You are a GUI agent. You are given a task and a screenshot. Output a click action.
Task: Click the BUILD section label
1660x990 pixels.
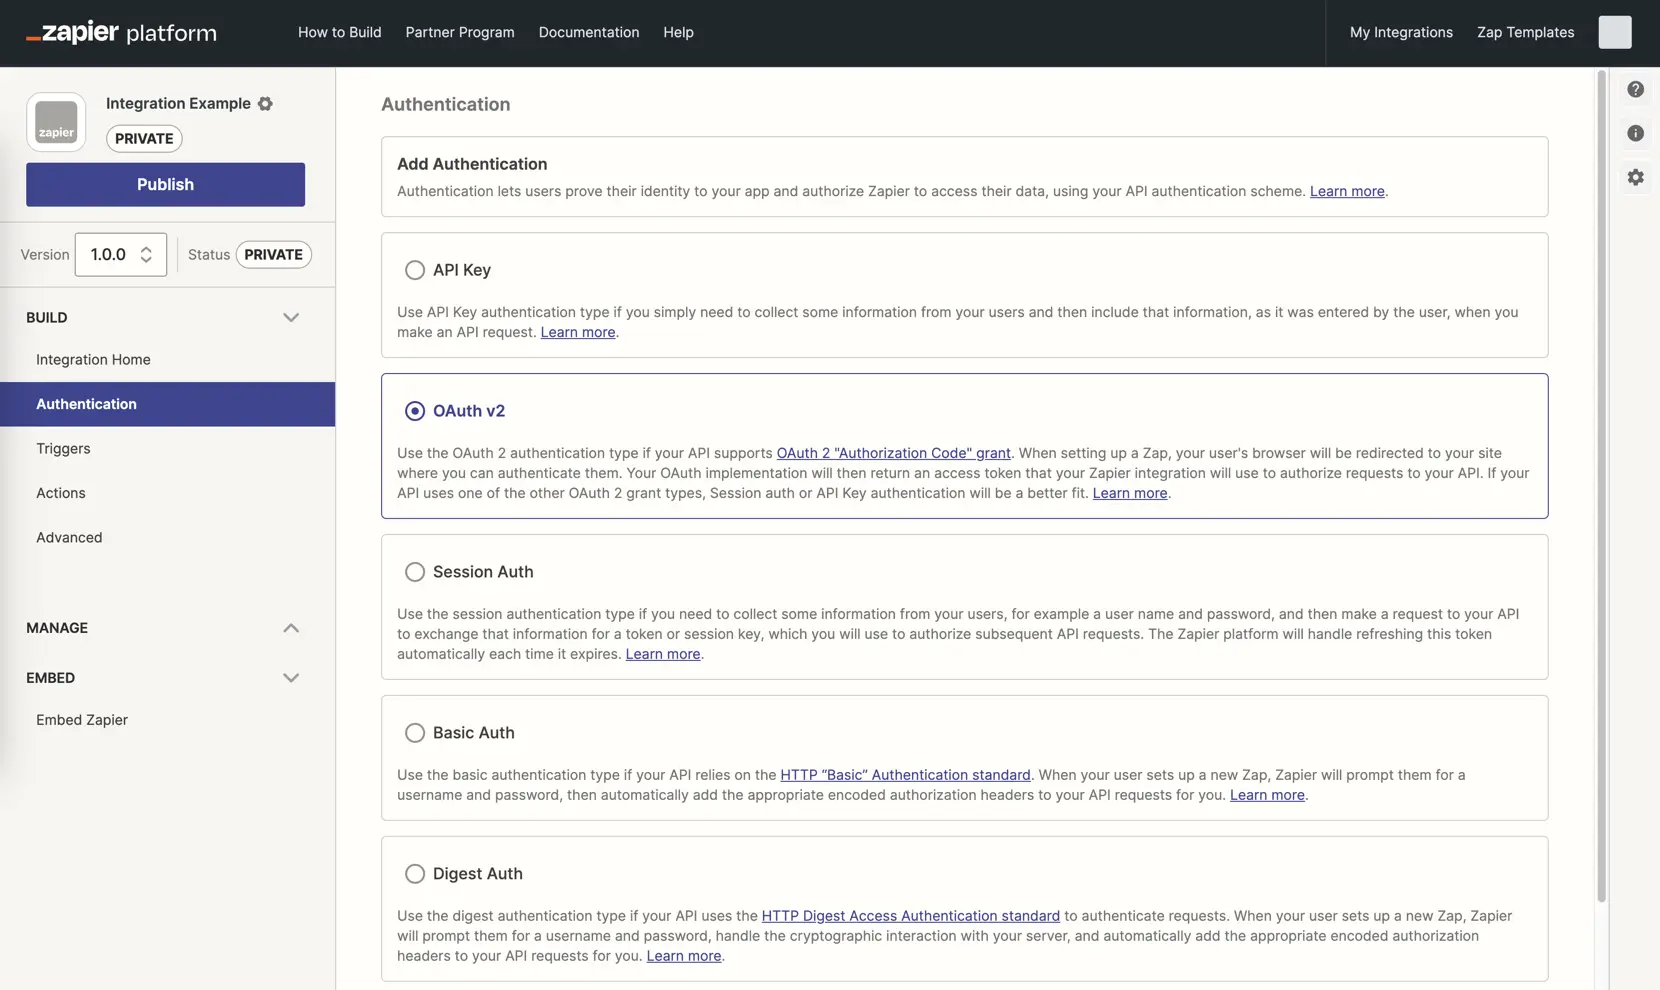tap(47, 318)
